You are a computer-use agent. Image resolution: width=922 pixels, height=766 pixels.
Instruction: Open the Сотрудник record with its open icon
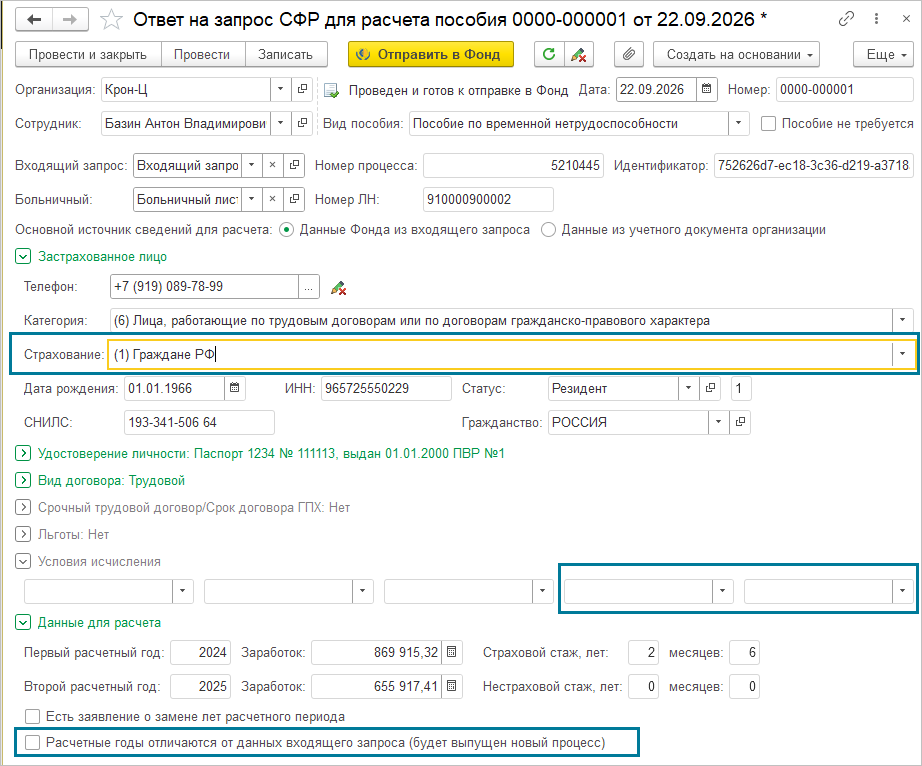point(302,123)
